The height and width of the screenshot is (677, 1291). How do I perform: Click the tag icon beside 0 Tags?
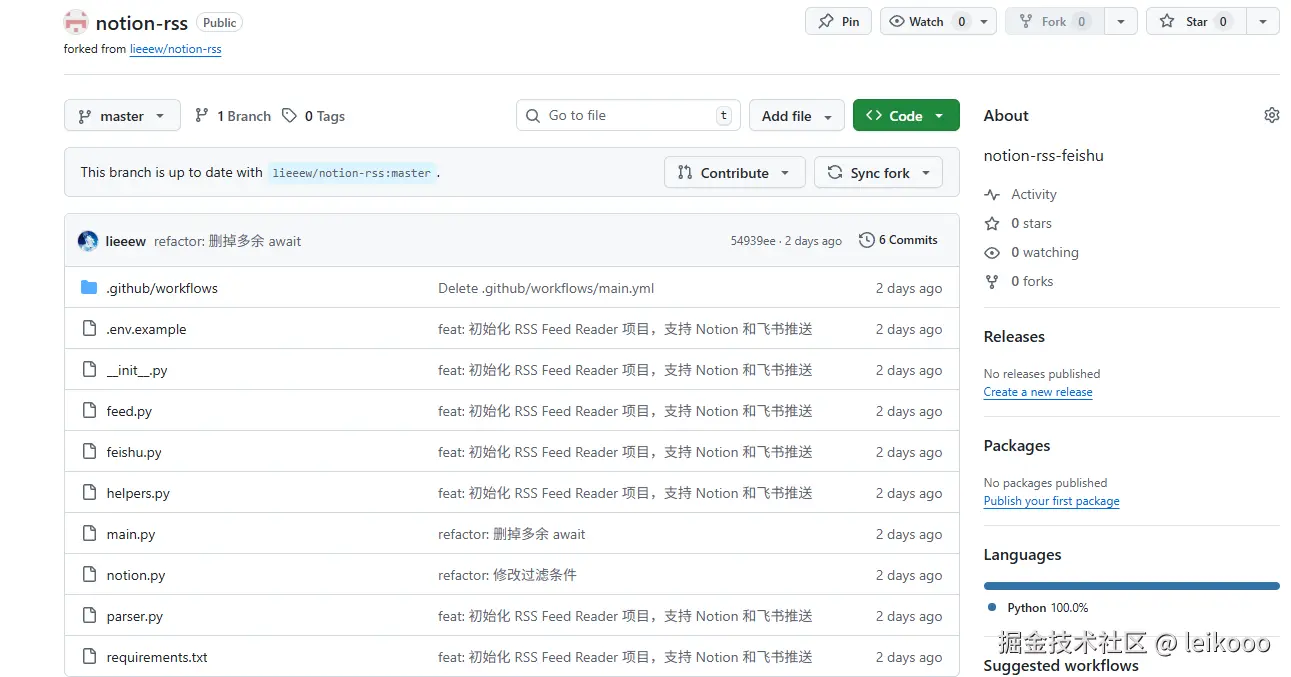tap(289, 116)
